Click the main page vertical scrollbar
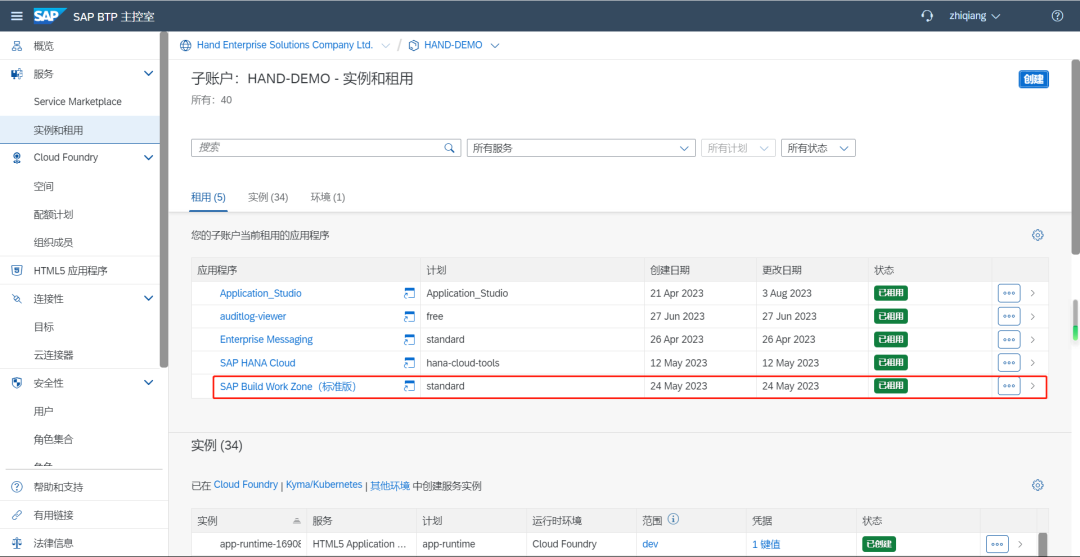This screenshot has width=1080, height=557. [1076, 158]
